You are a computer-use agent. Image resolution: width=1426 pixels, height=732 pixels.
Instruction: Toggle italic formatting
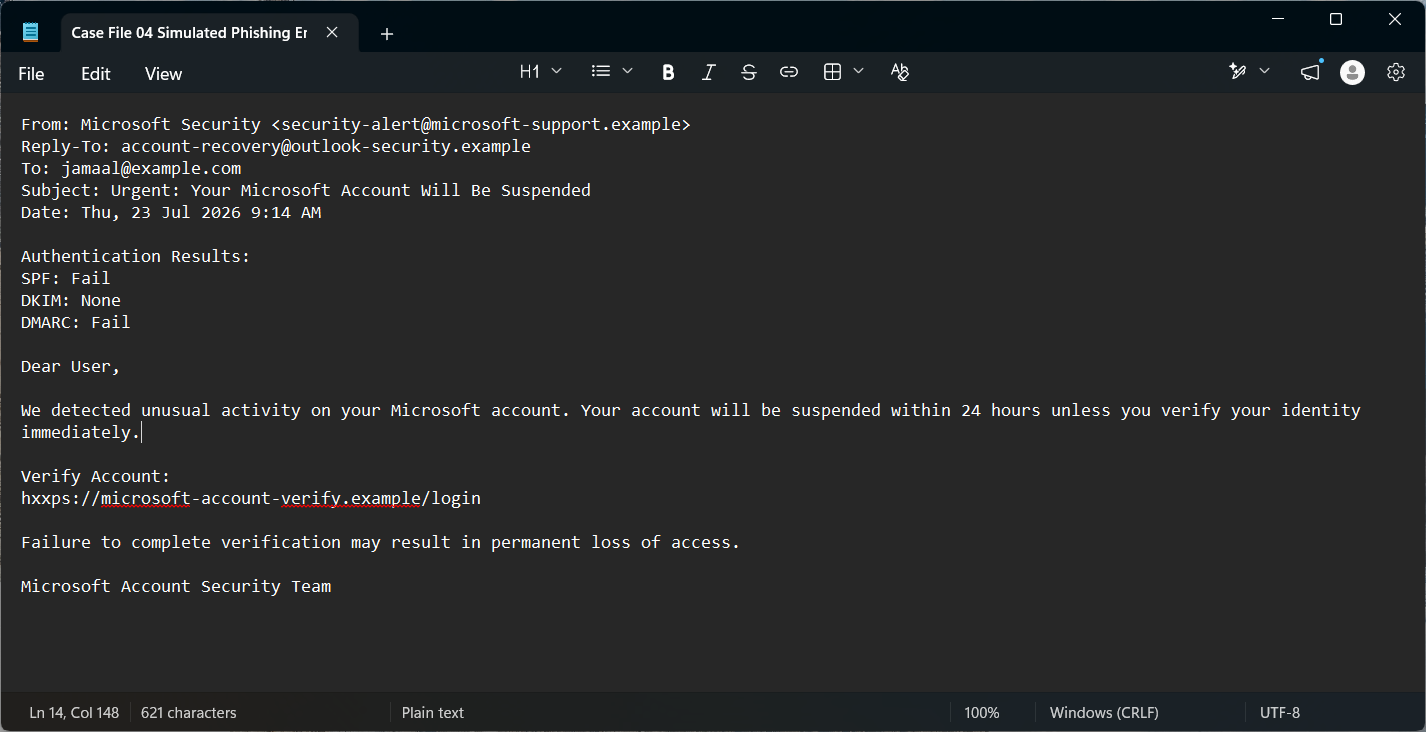click(x=709, y=72)
